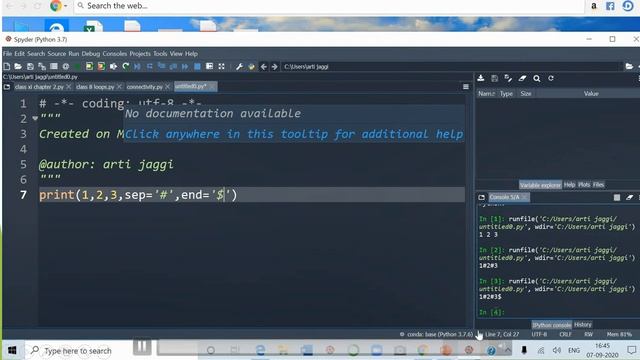640x360 pixels.
Task: Open the Edit menu
Action: [x=20, y=53]
